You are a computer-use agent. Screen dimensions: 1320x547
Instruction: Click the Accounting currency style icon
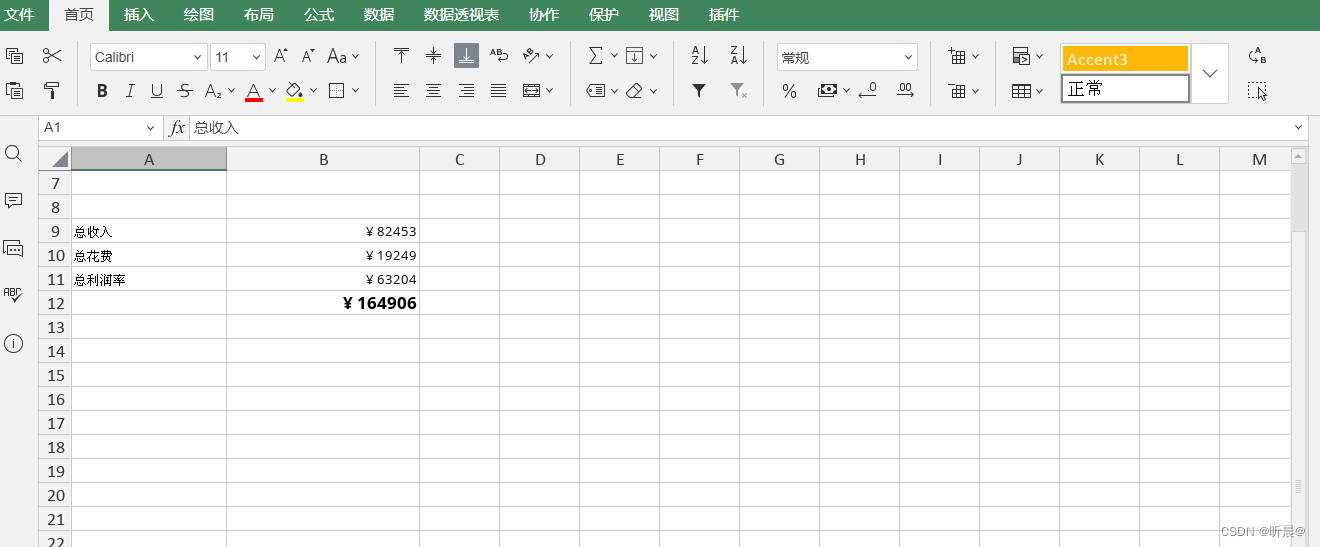(827, 91)
